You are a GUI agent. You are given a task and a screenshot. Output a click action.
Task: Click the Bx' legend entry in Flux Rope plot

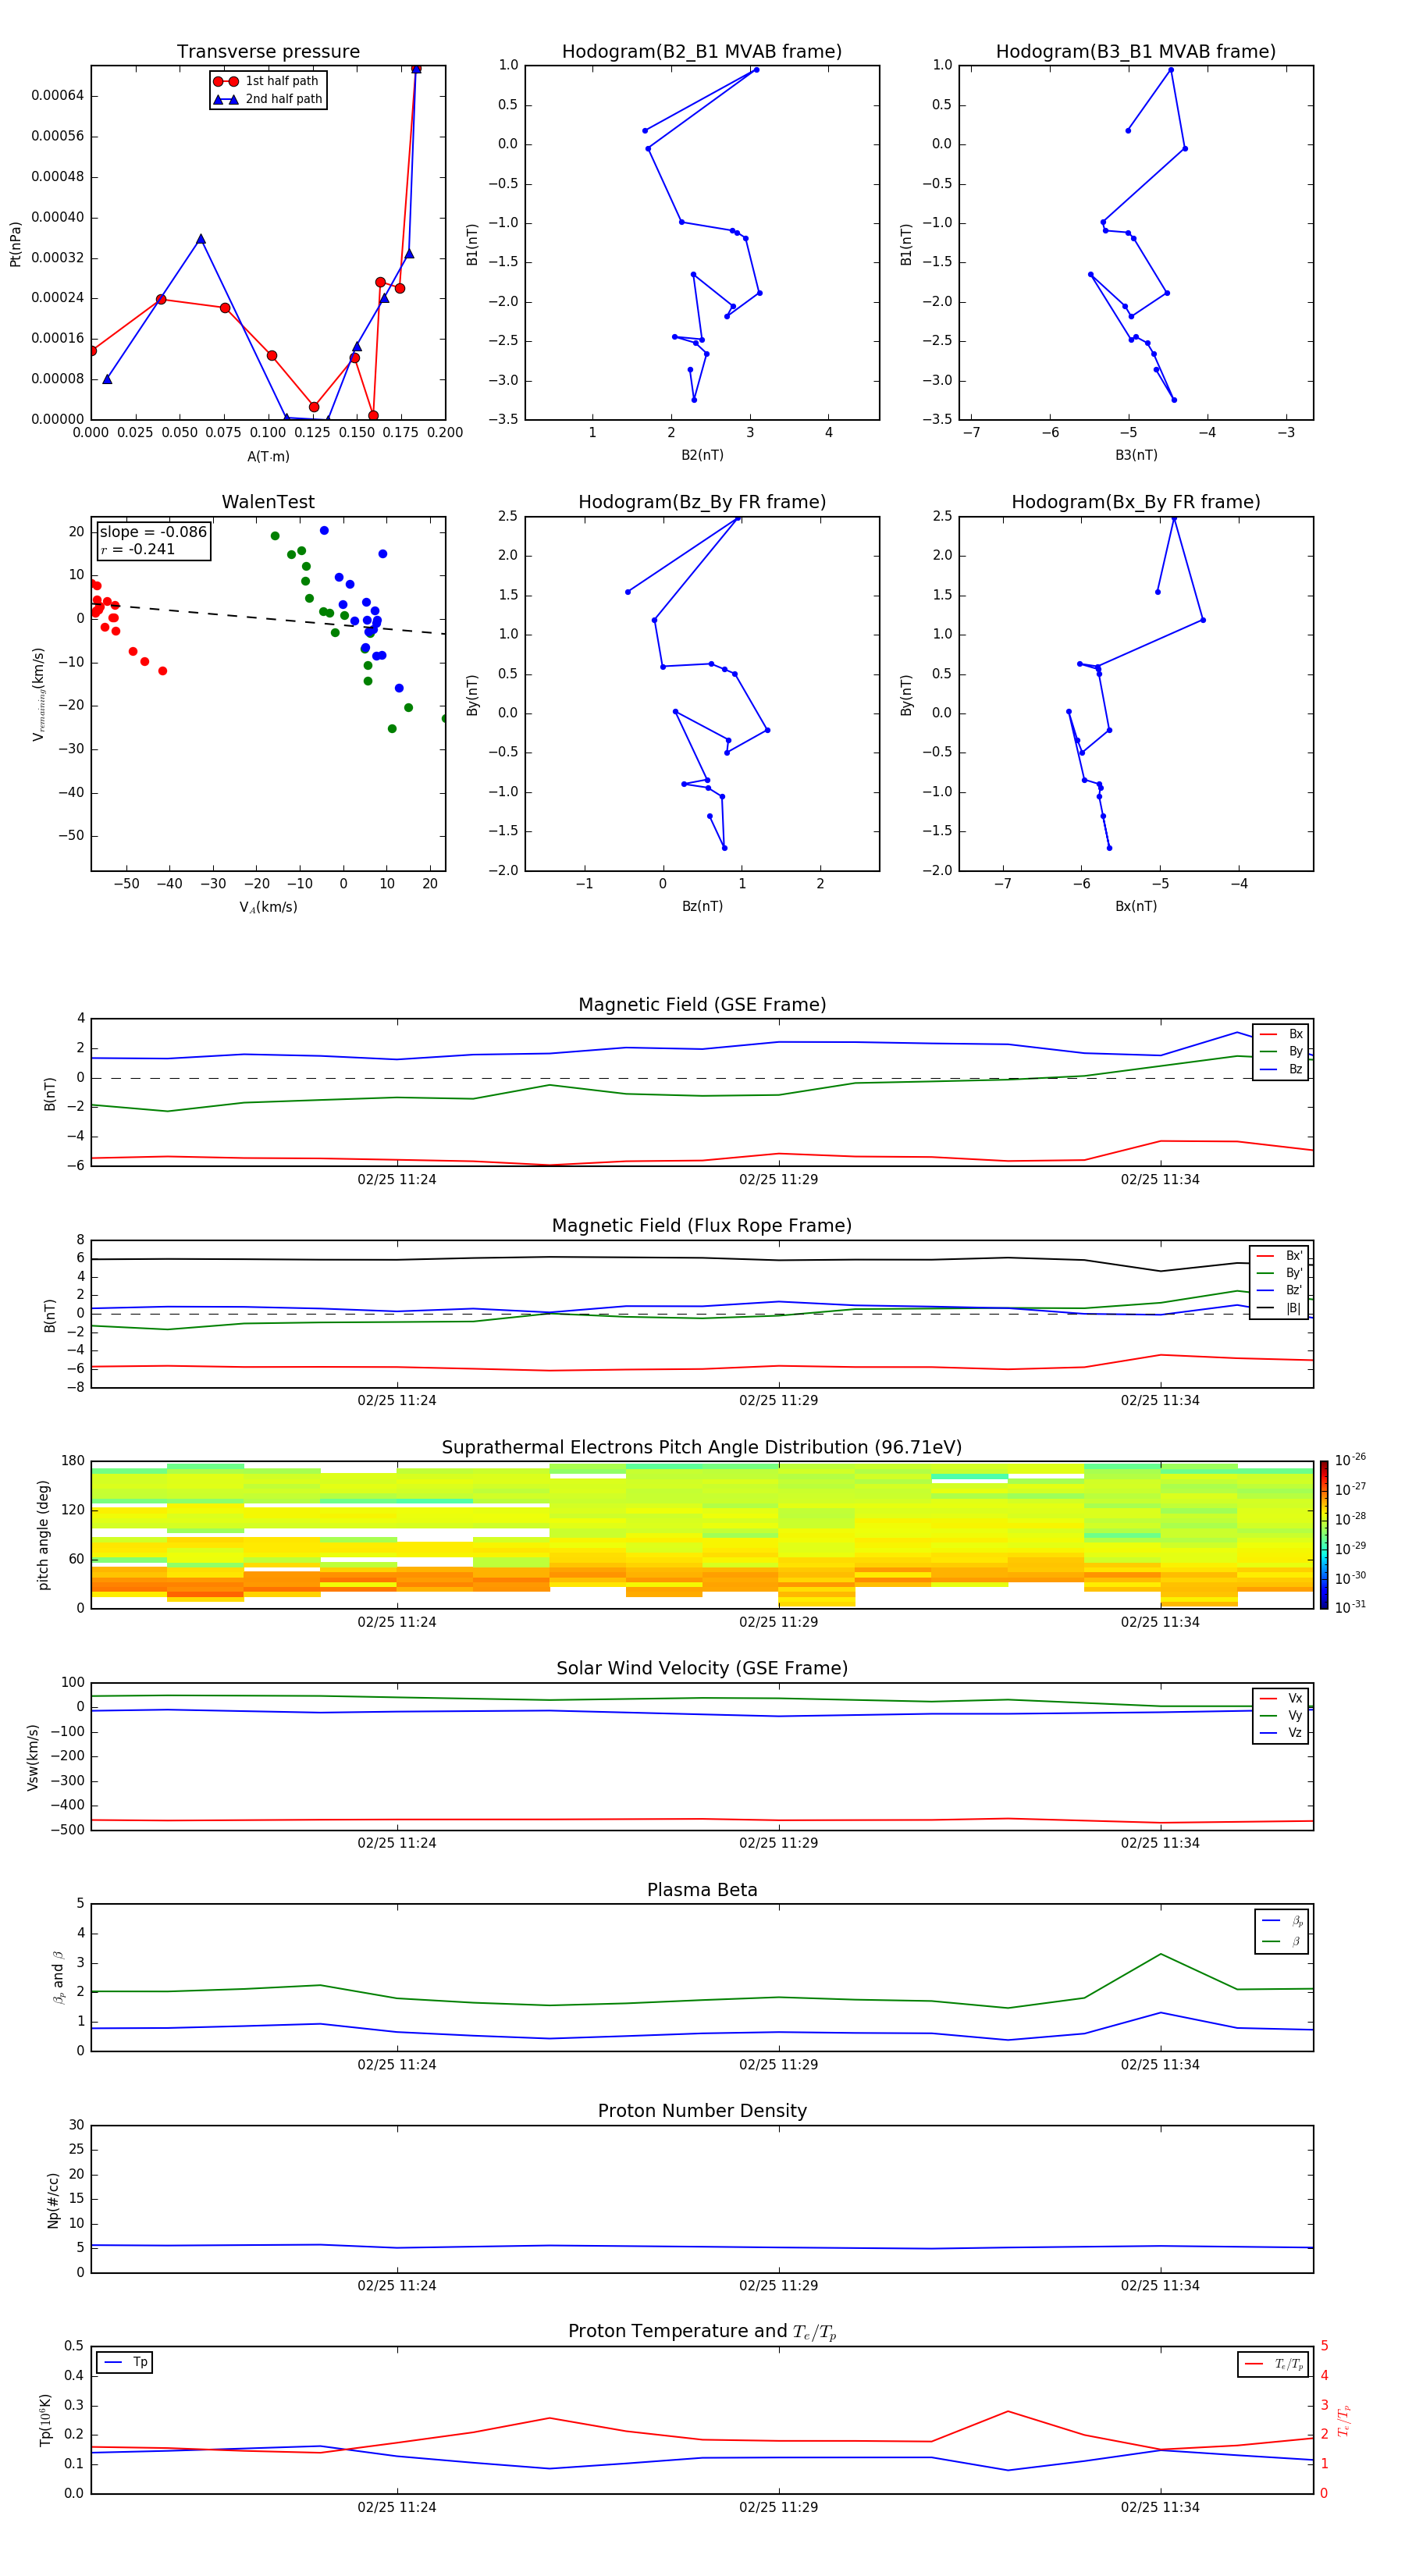point(1279,1256)
